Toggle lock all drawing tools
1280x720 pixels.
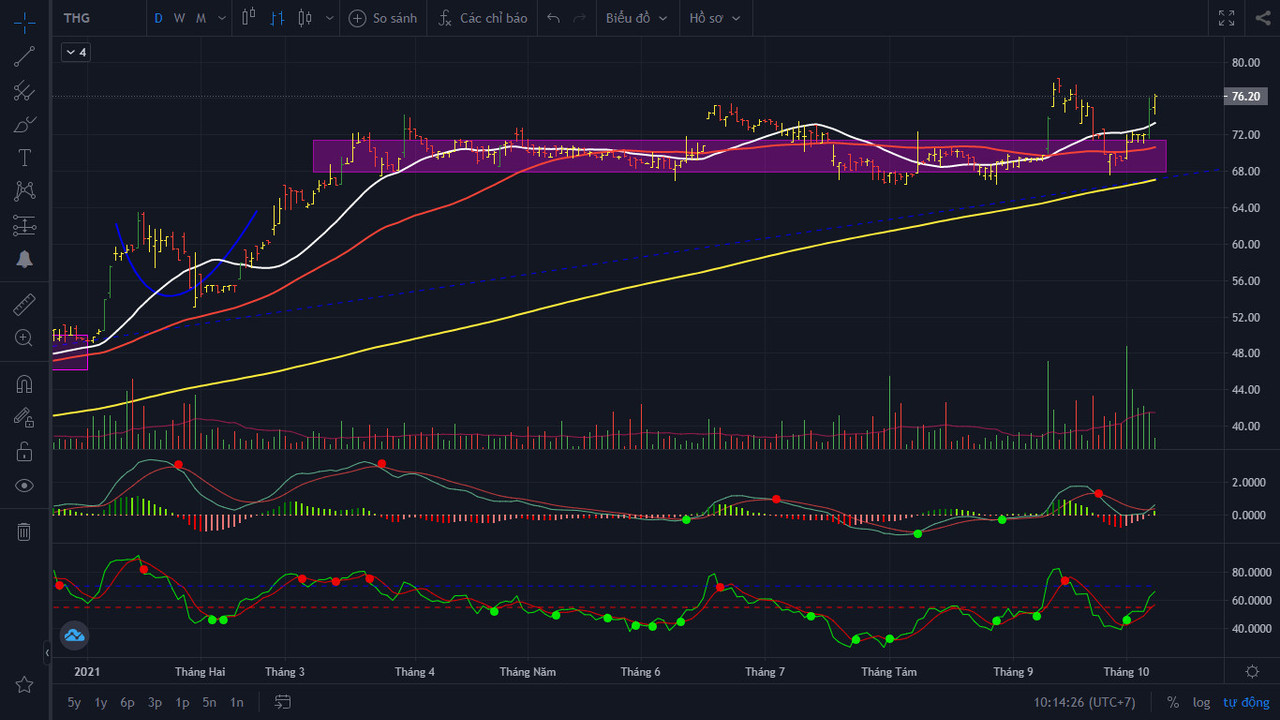24,452
